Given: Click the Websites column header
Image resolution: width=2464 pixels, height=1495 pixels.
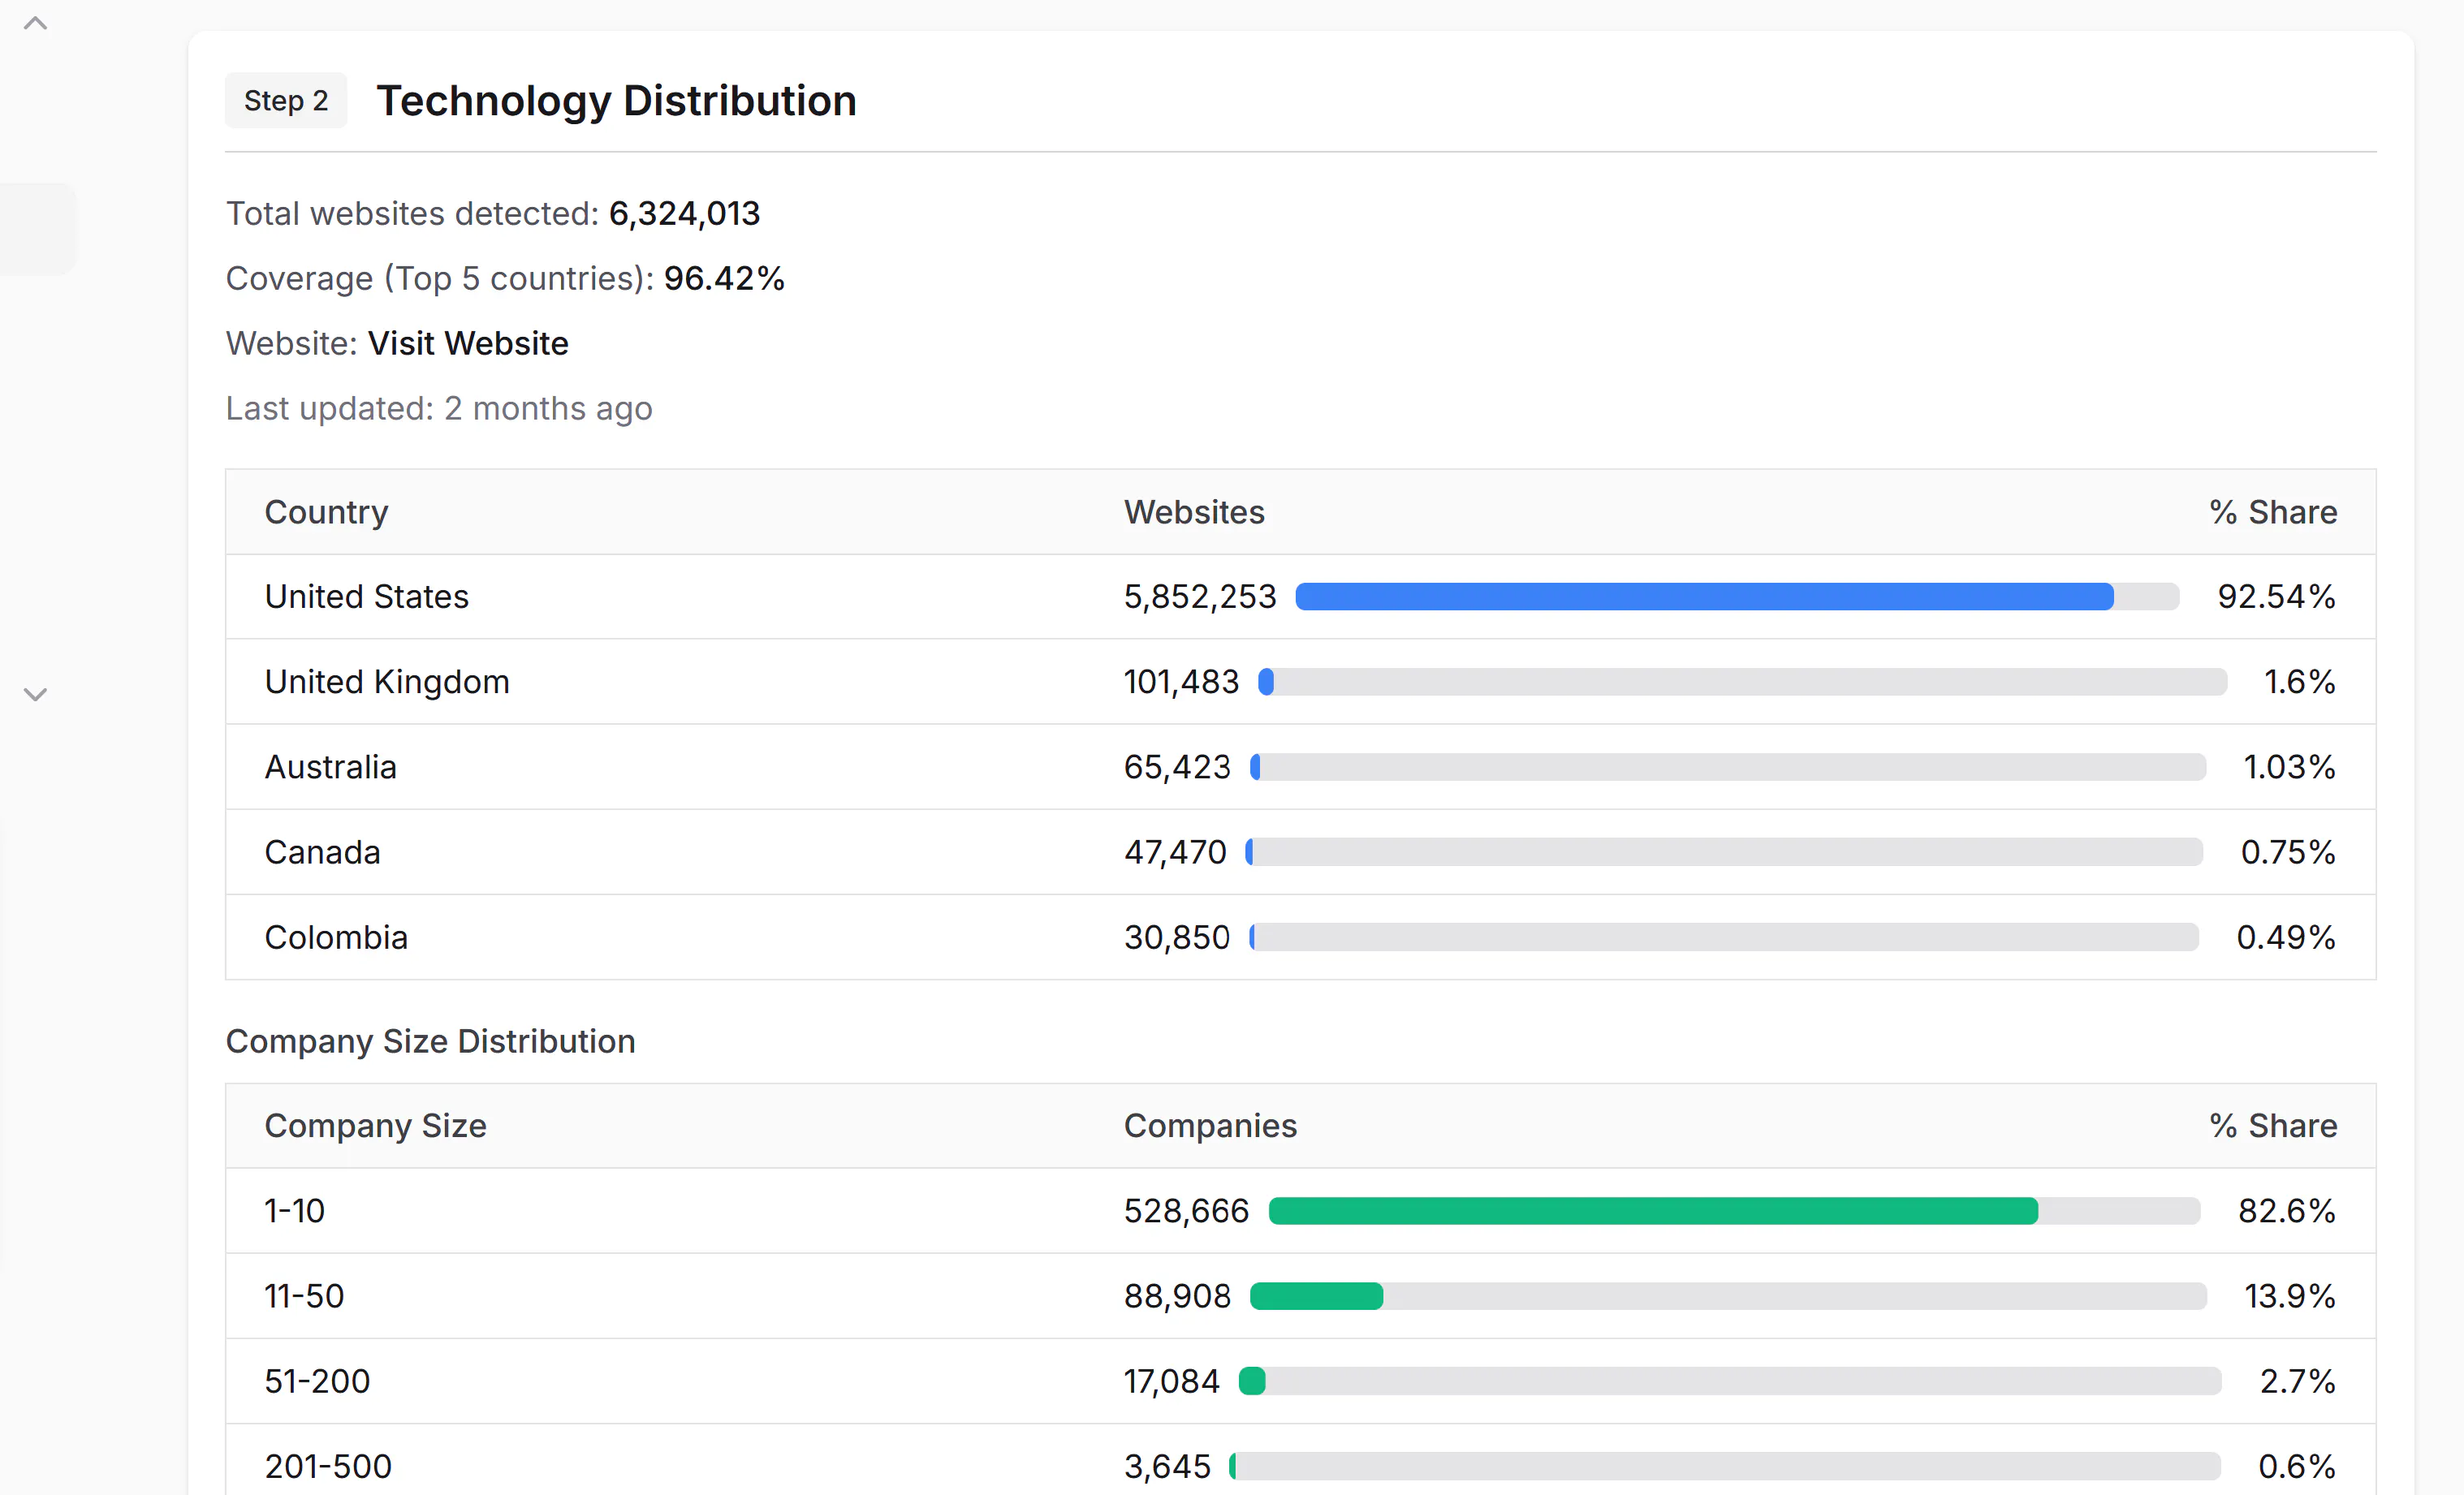Looking at the screenshot, I should [x=1194, y=512].
